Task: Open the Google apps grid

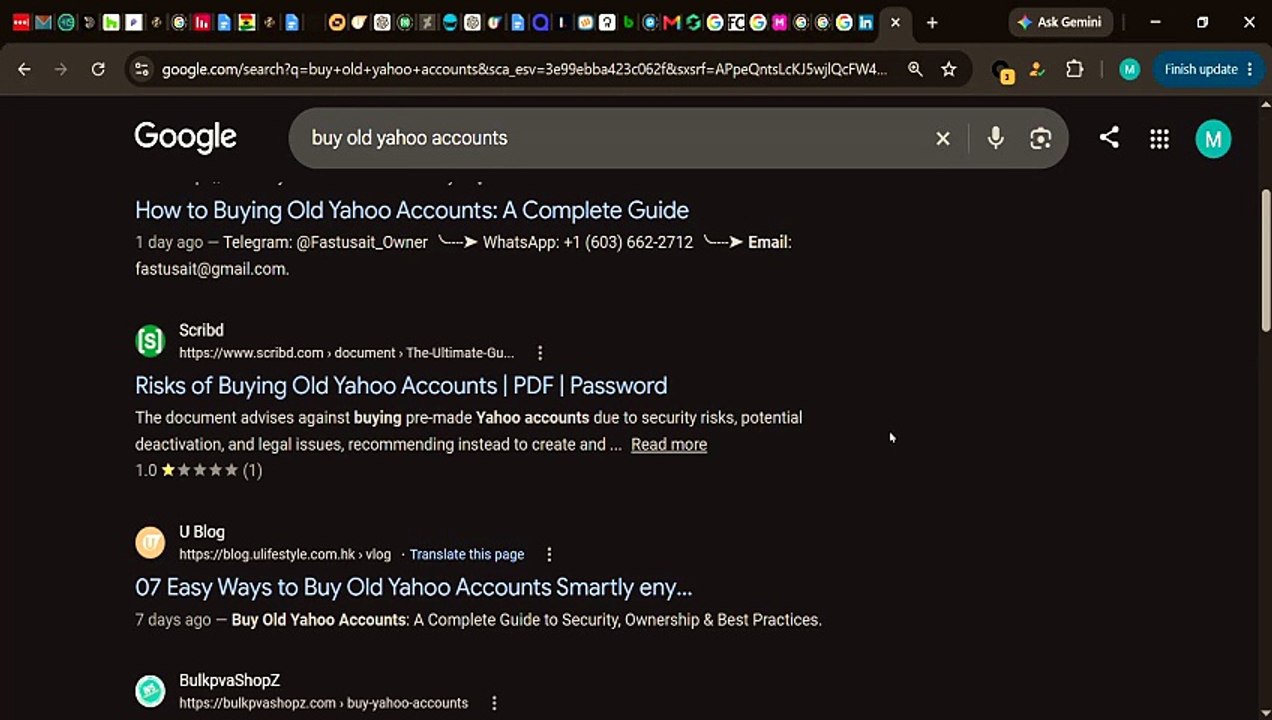Action: [x=1159, y=139]
